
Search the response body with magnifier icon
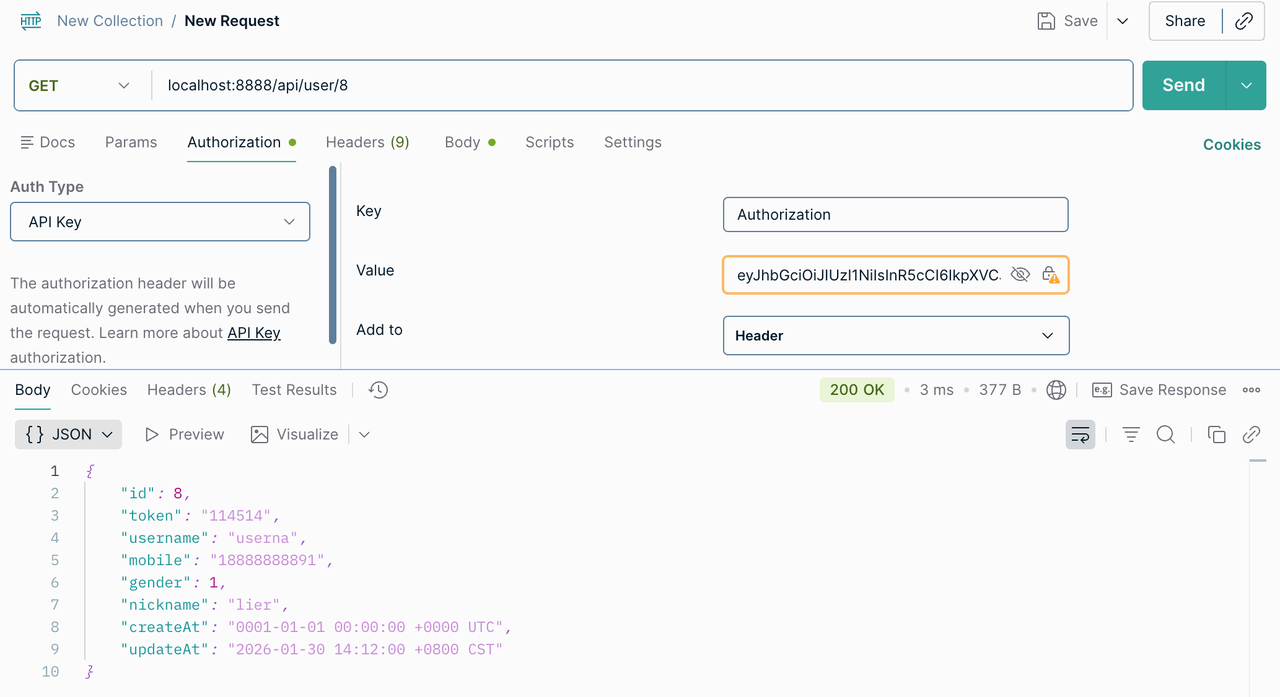1166,434
